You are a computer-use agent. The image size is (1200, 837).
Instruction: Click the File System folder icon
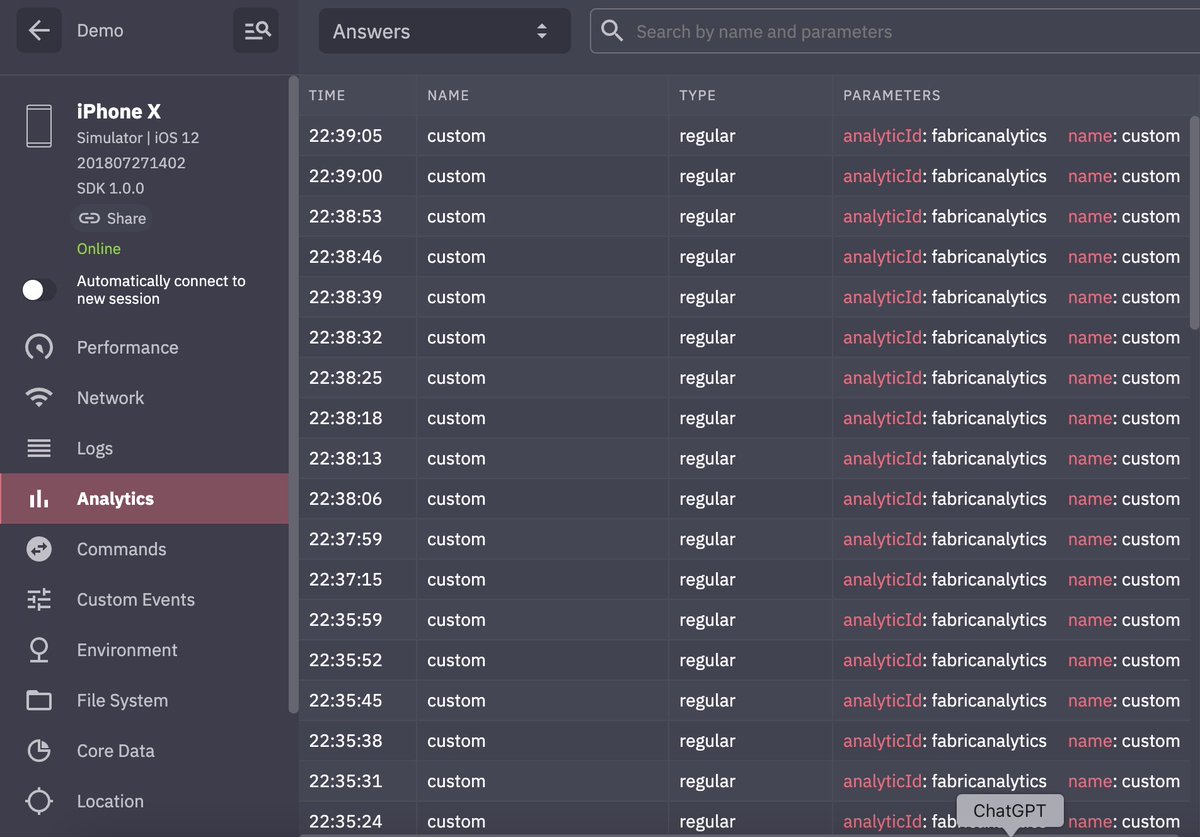39,700
